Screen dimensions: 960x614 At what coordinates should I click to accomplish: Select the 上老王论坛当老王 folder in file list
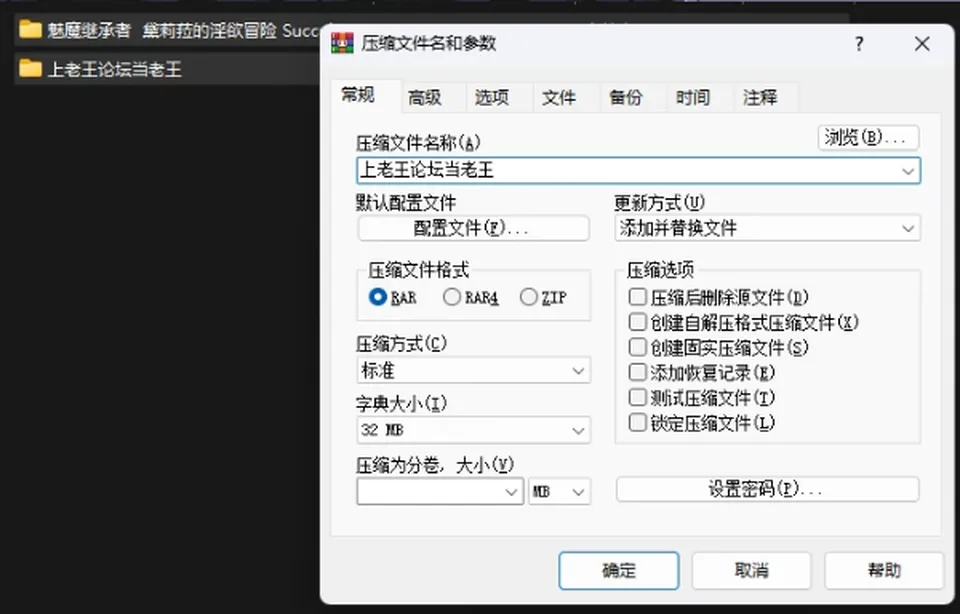(166, 69)
